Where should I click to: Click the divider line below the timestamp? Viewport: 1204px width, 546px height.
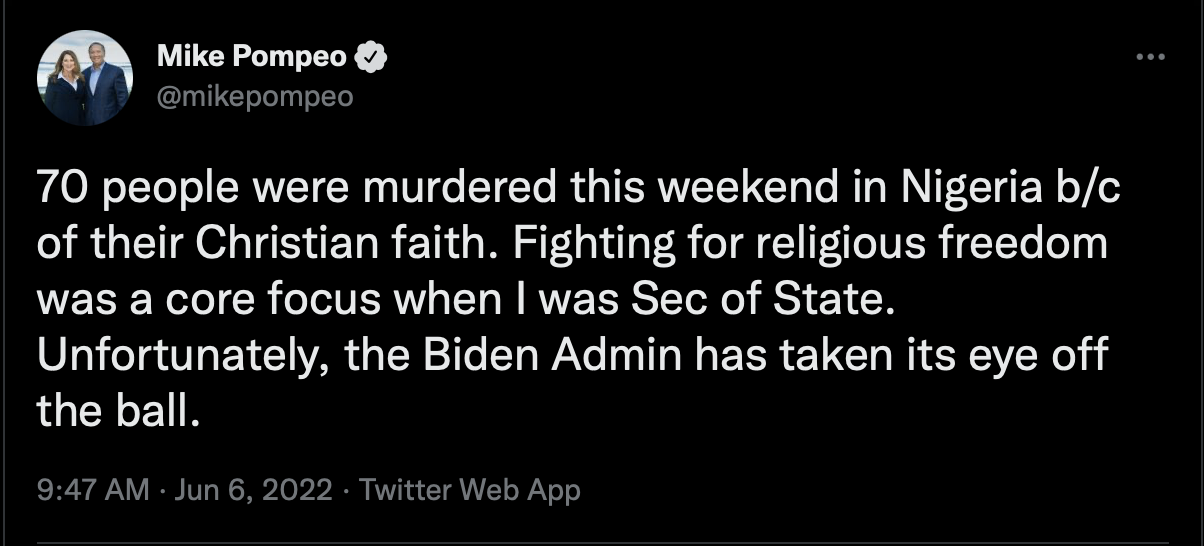click(x=601, y=543)
